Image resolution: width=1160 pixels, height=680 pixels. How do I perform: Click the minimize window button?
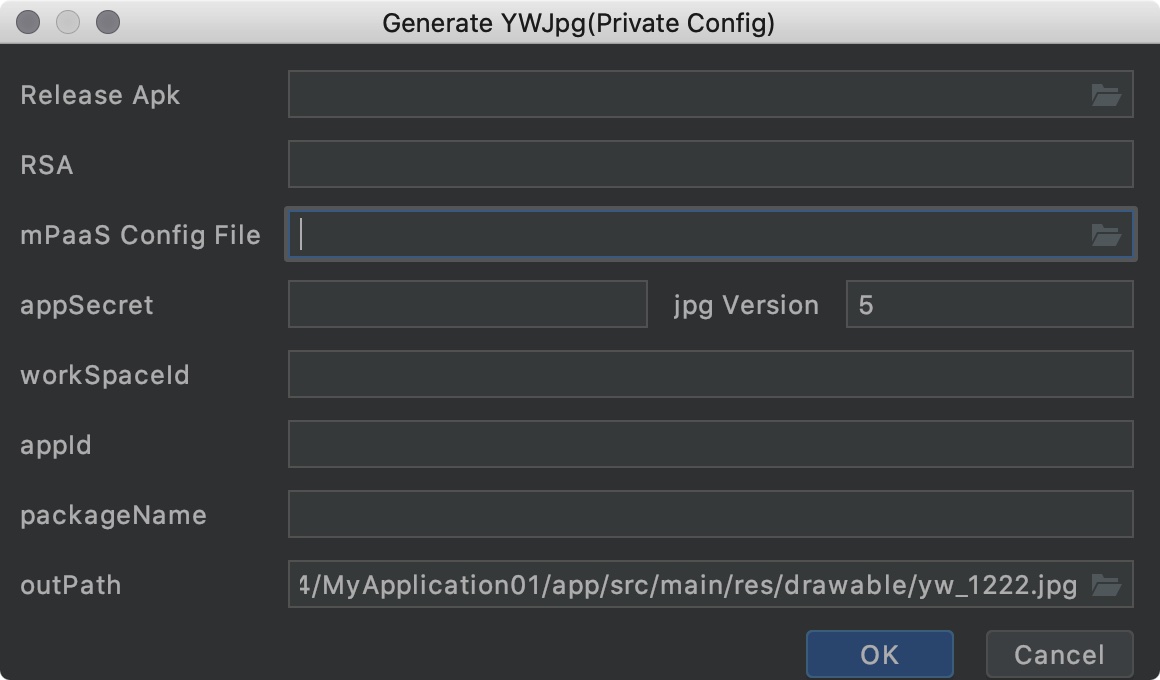(x=68, y=22)
